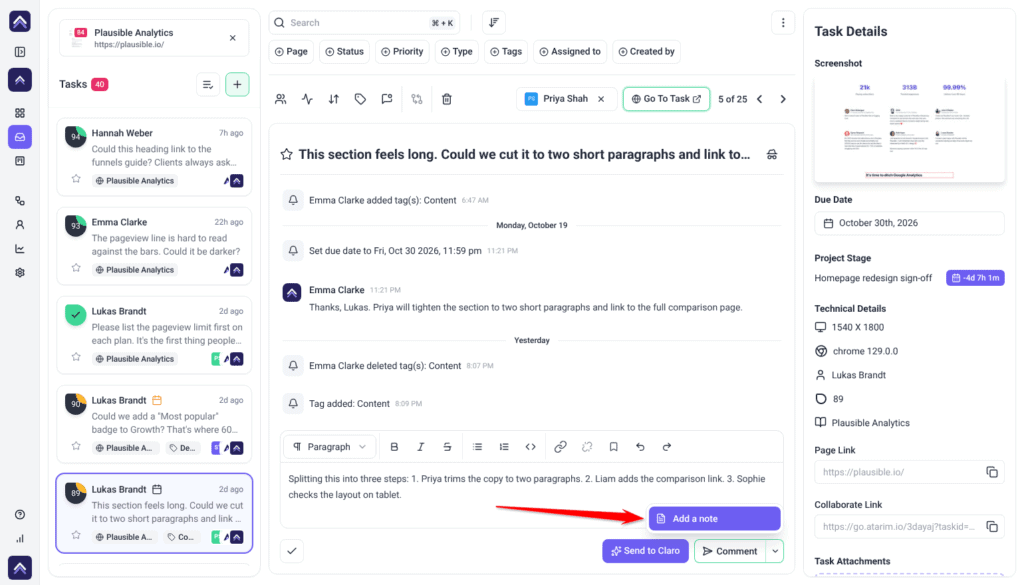Add a Type filter
Viewport: 1024px width, 585px height.
(456, 52)
